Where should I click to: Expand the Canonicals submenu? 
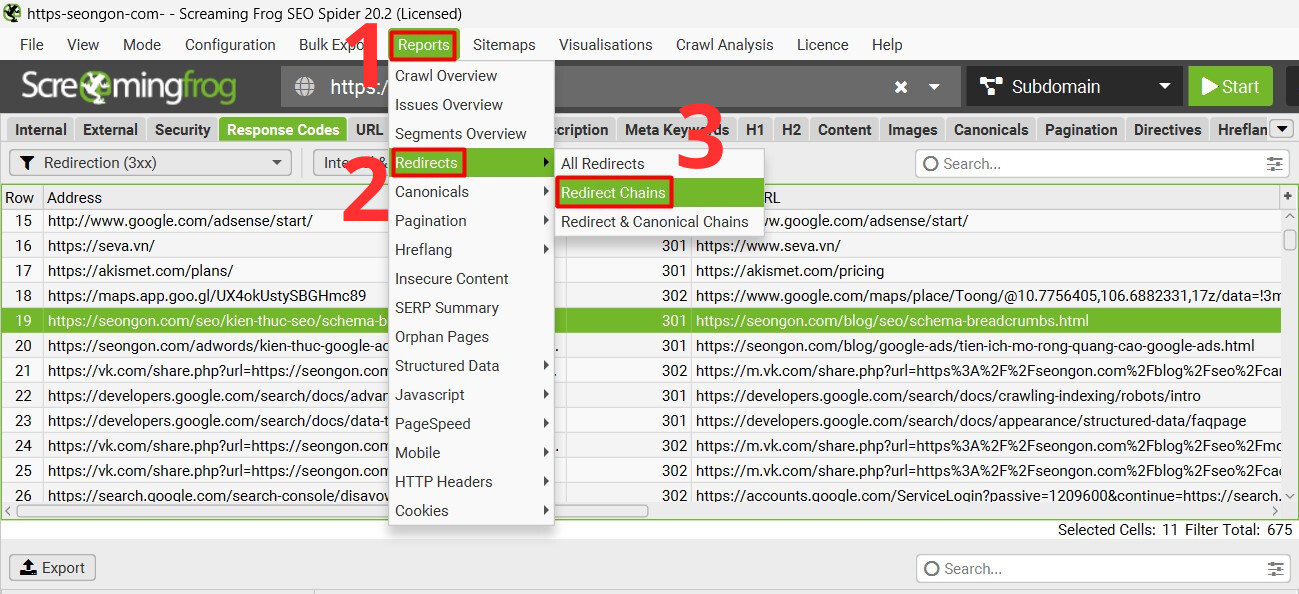point(471,192)
